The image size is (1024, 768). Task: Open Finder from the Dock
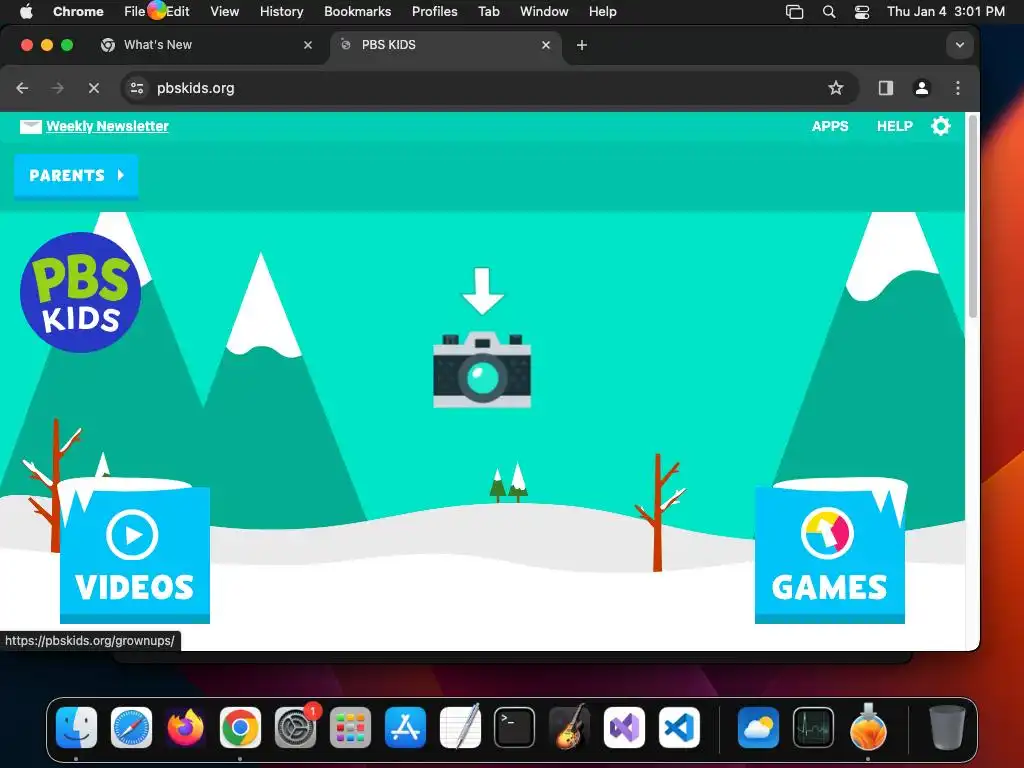tap(76, 728)
